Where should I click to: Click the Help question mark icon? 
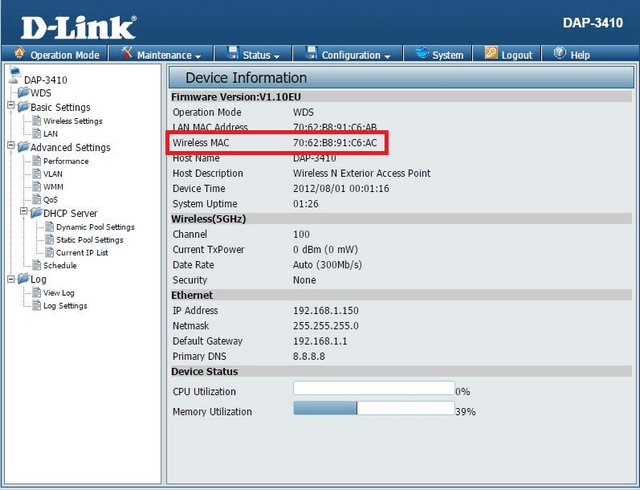click(560, 54)
